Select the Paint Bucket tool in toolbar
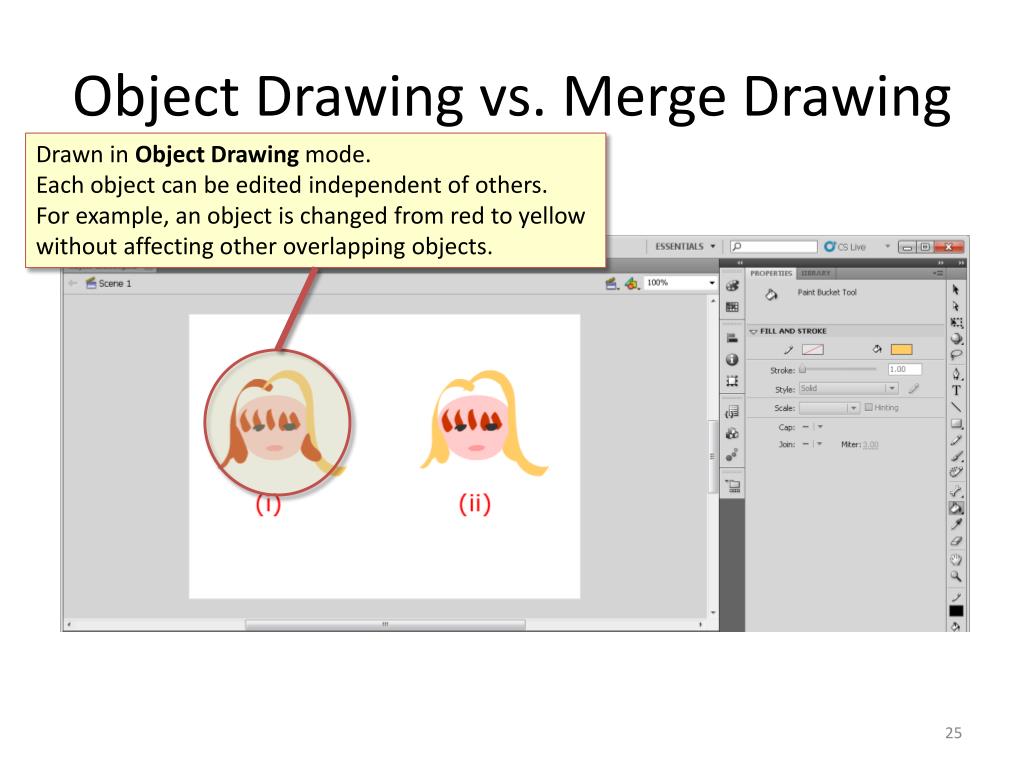This screenshot has height=768, width=1024. pos(956,507)
